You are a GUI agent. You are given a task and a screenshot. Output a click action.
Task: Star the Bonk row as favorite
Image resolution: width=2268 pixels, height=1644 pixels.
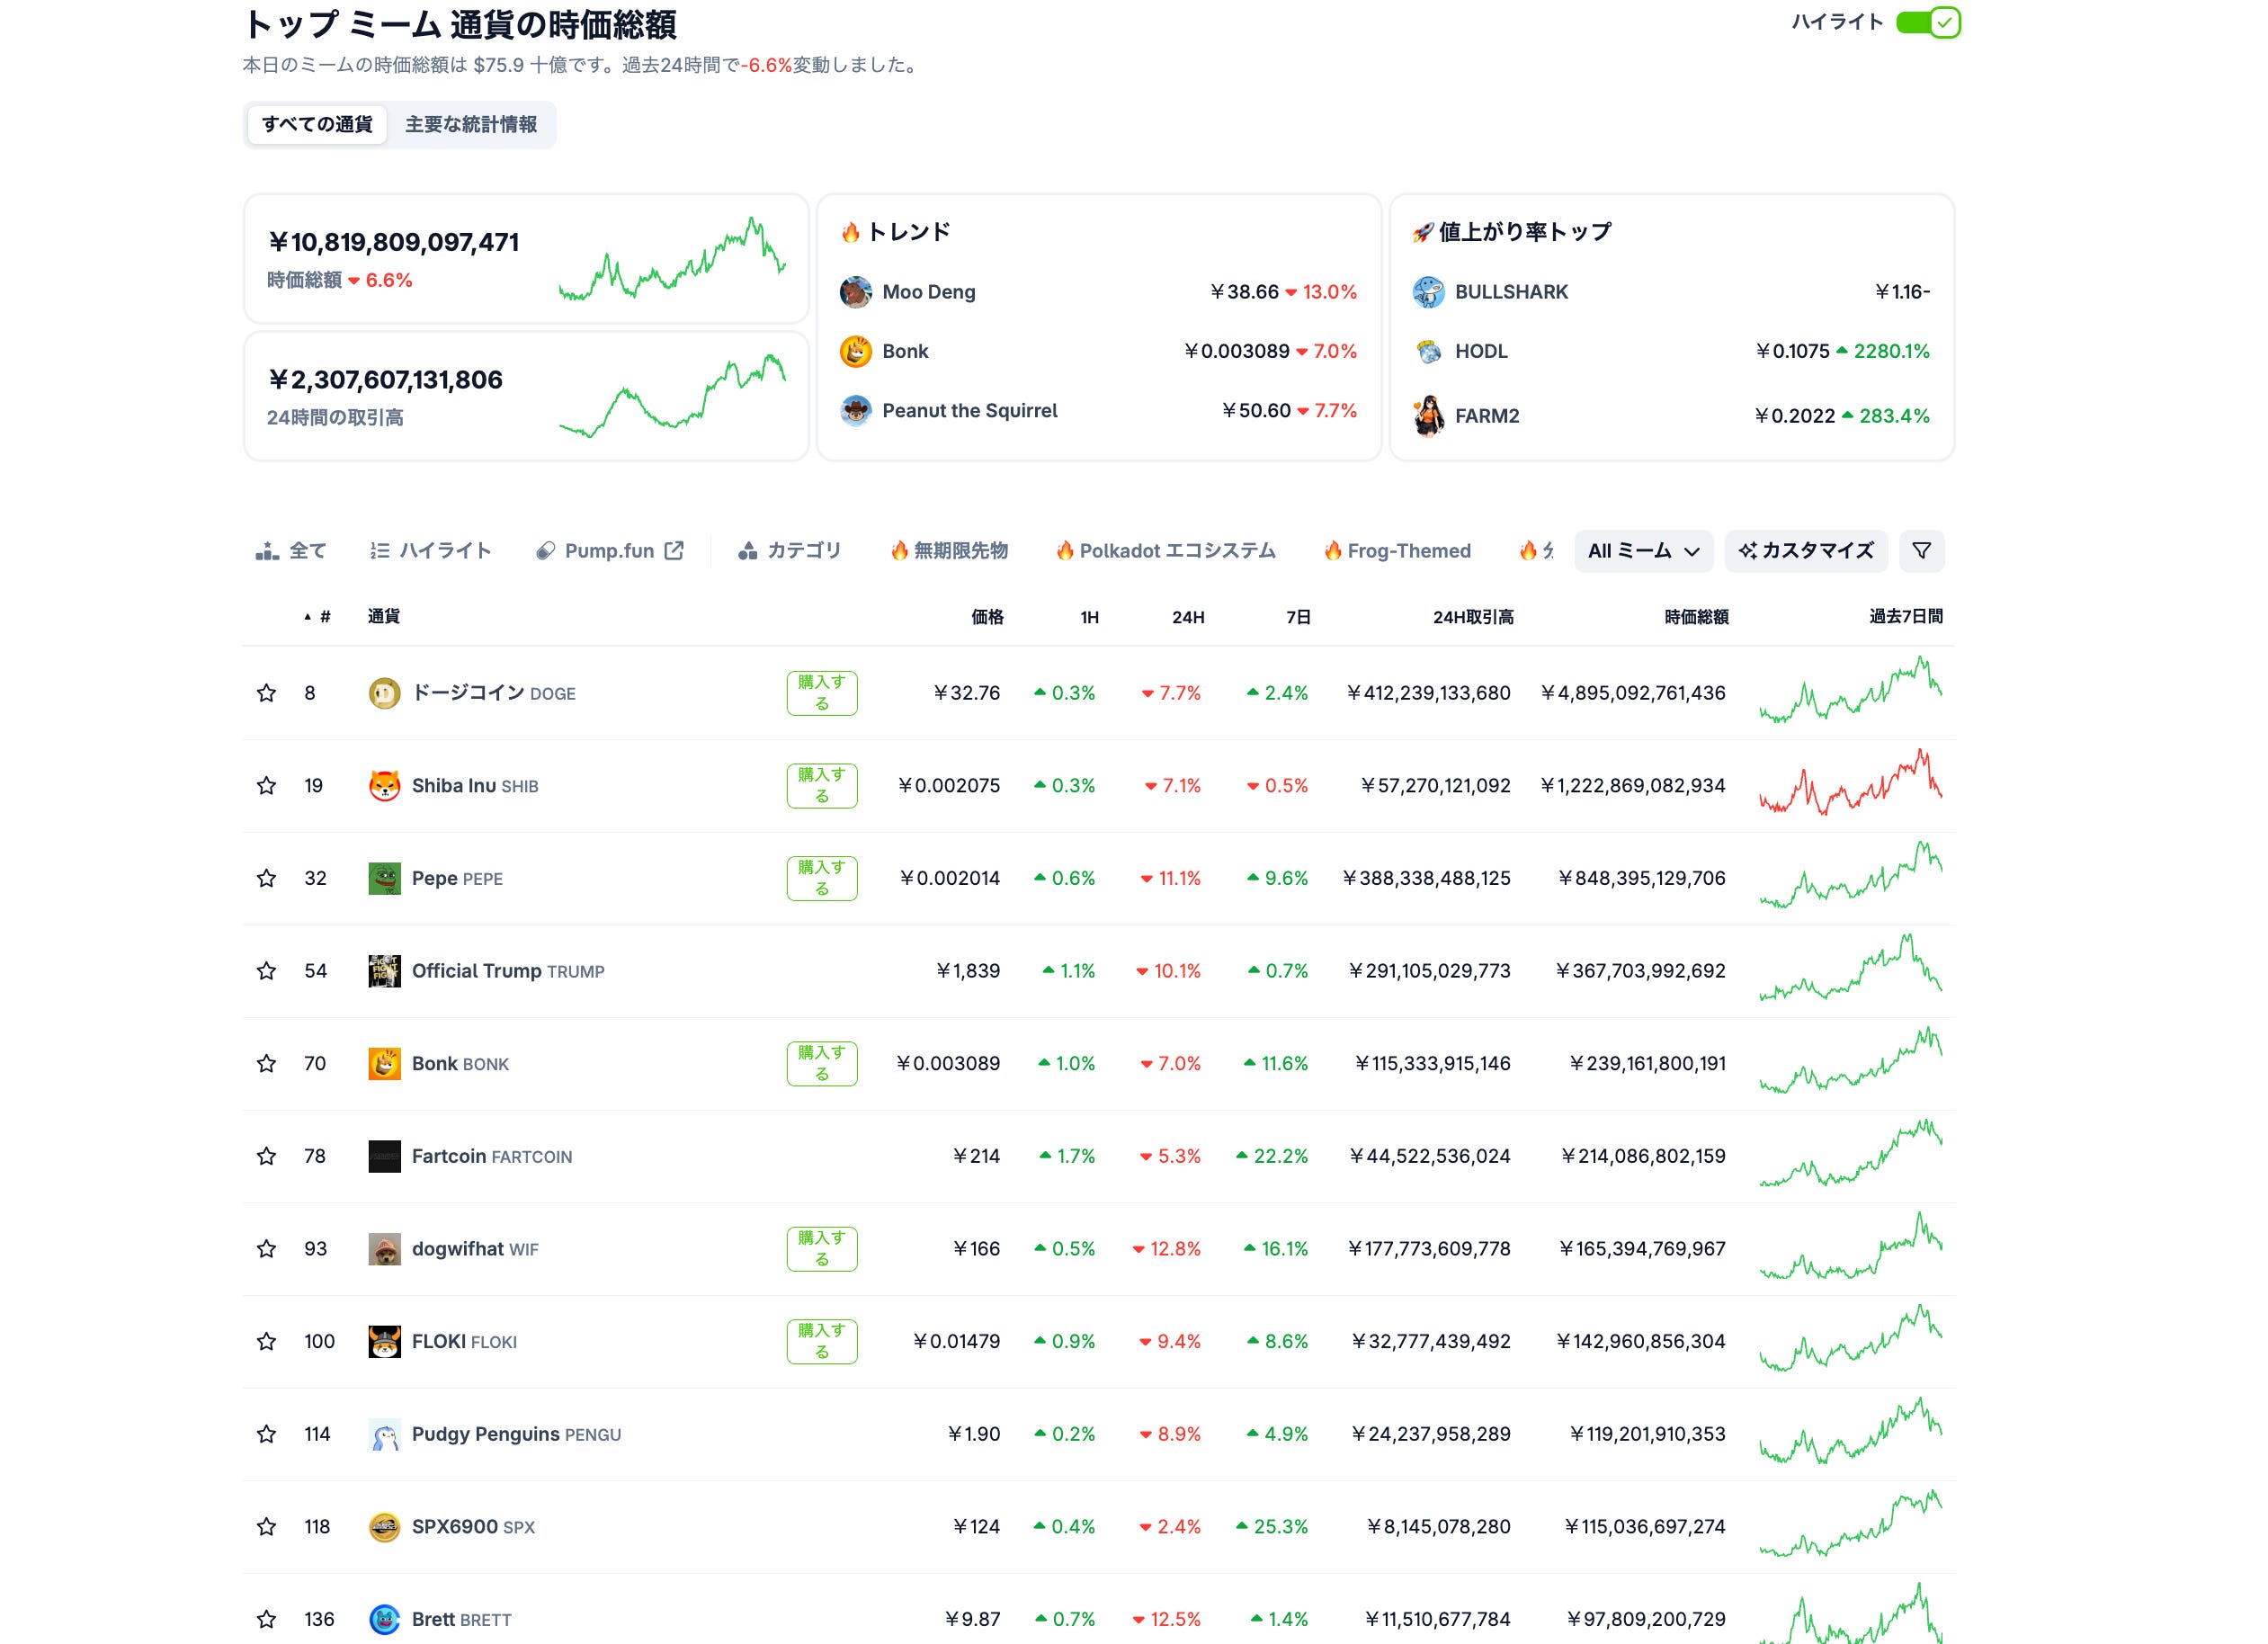[266, 1063]
